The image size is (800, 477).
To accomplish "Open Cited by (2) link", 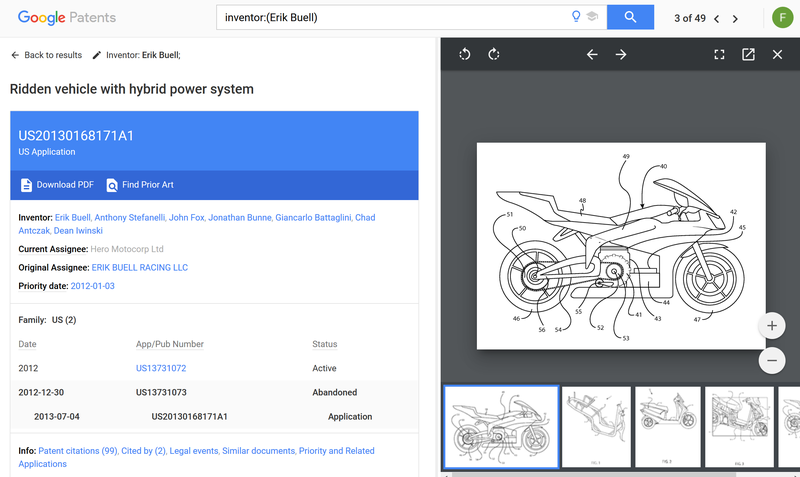I will [x=143, y=450].
